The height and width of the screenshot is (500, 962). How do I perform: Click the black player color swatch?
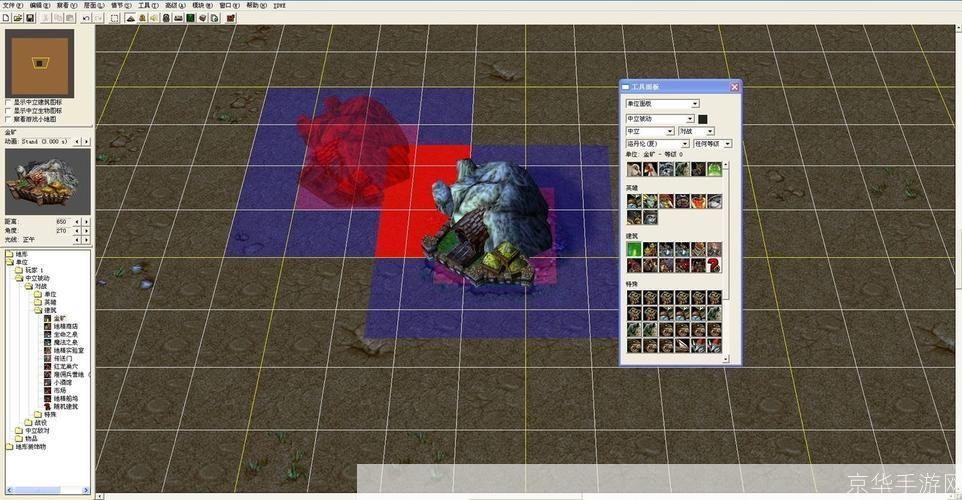(702, 119)
